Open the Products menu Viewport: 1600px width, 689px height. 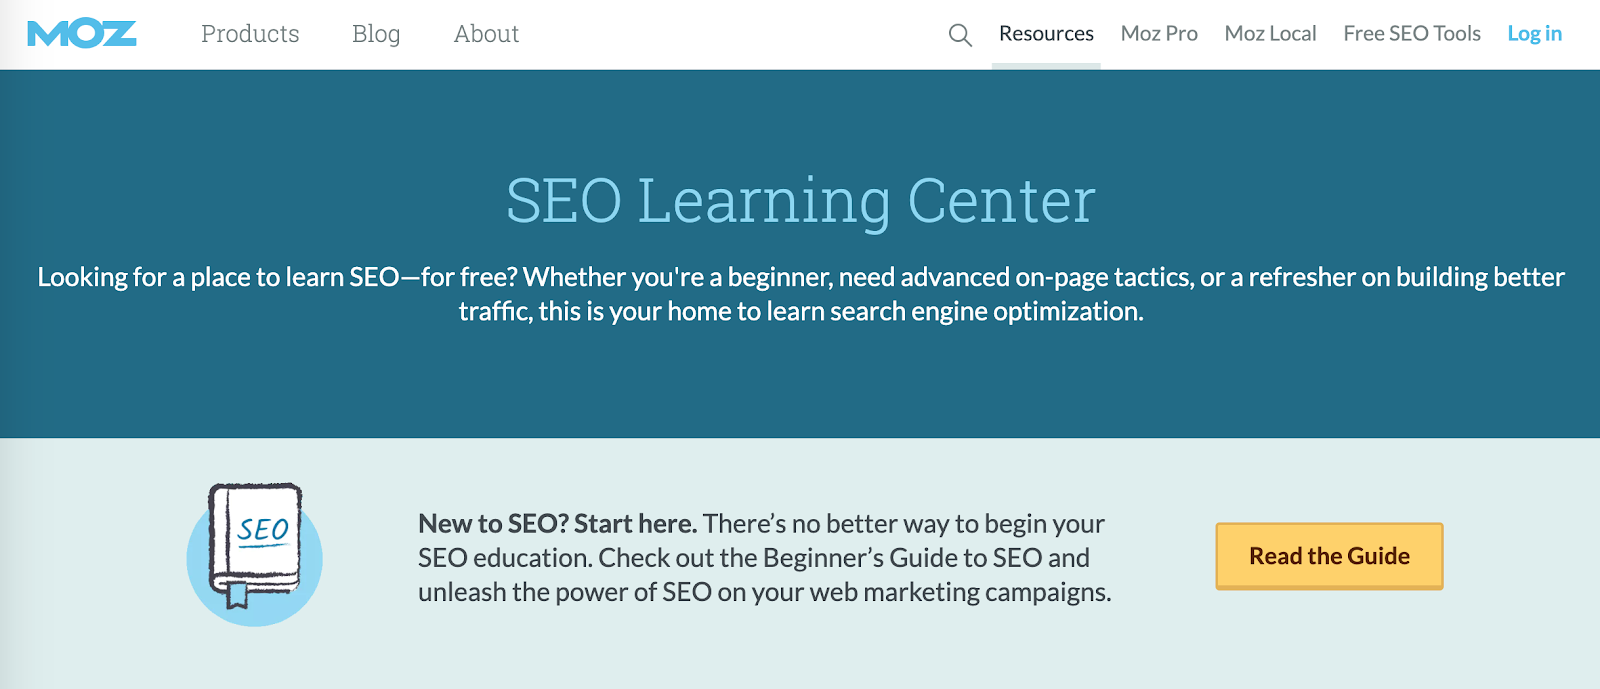click(x=250, y=34)
